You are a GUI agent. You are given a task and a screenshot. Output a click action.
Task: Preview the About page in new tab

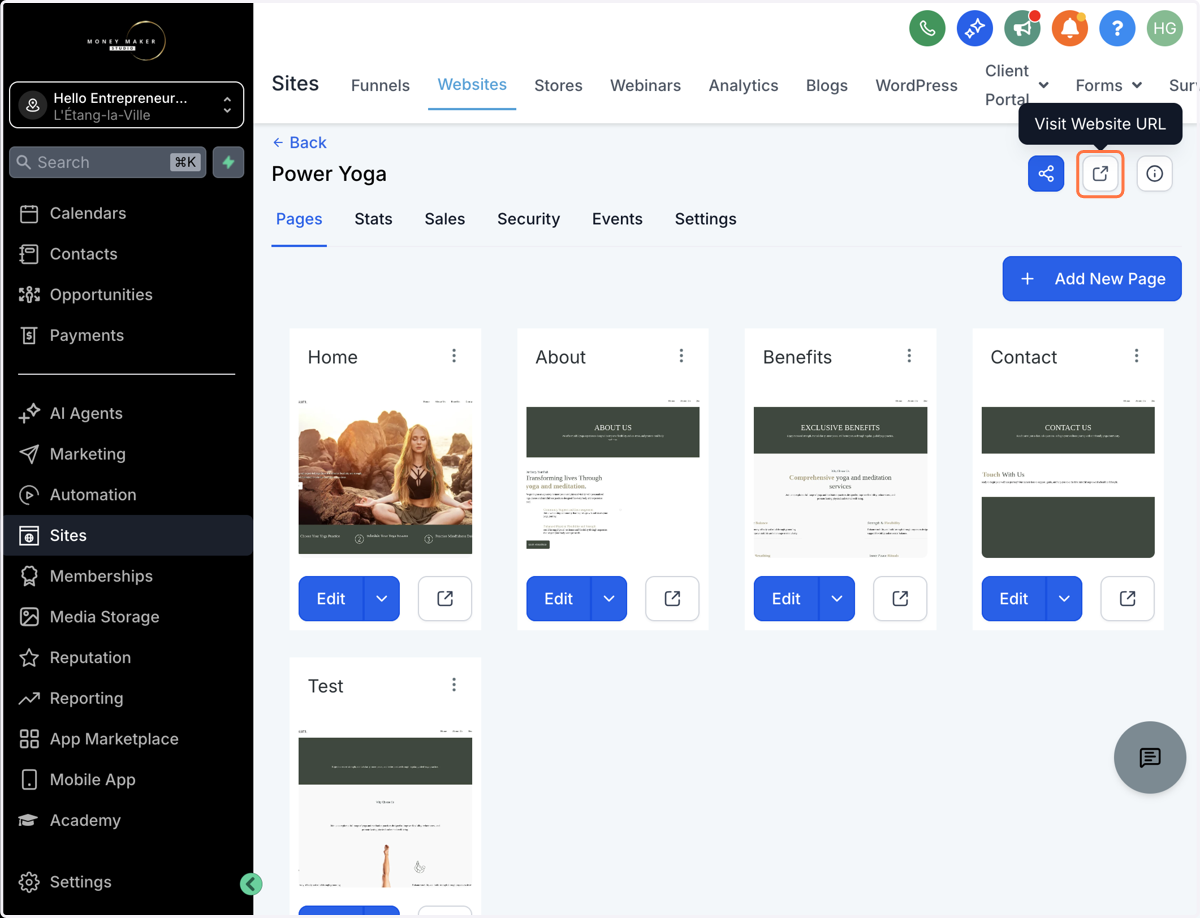coord(672,599)
